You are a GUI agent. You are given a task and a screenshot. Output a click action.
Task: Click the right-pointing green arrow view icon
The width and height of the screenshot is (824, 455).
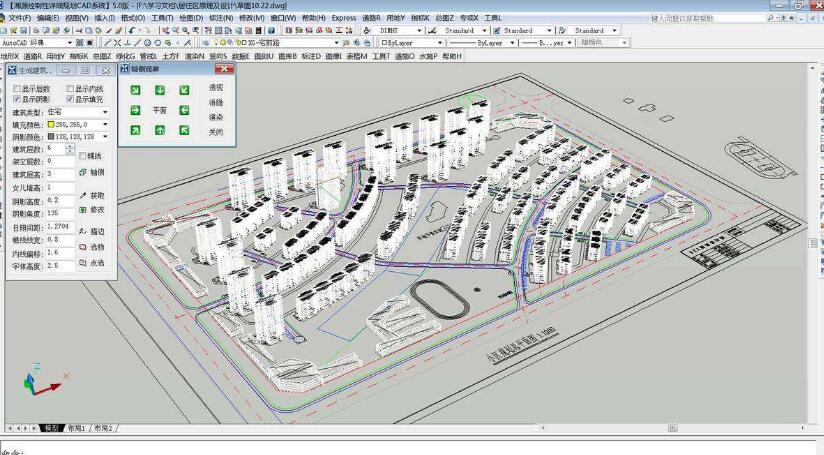click(135, 110)
